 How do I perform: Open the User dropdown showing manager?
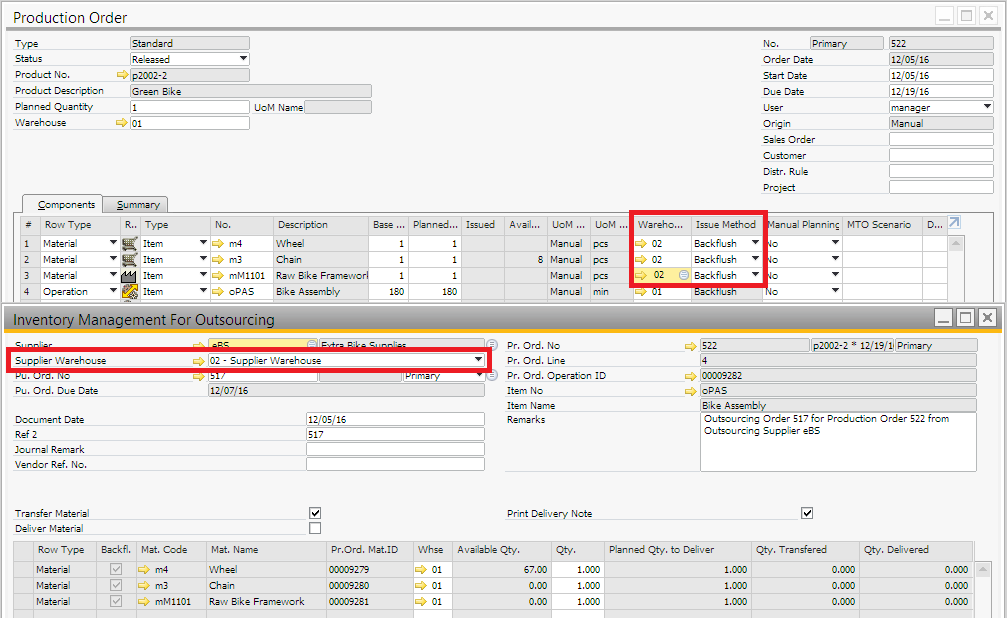[x=986, y=107]
